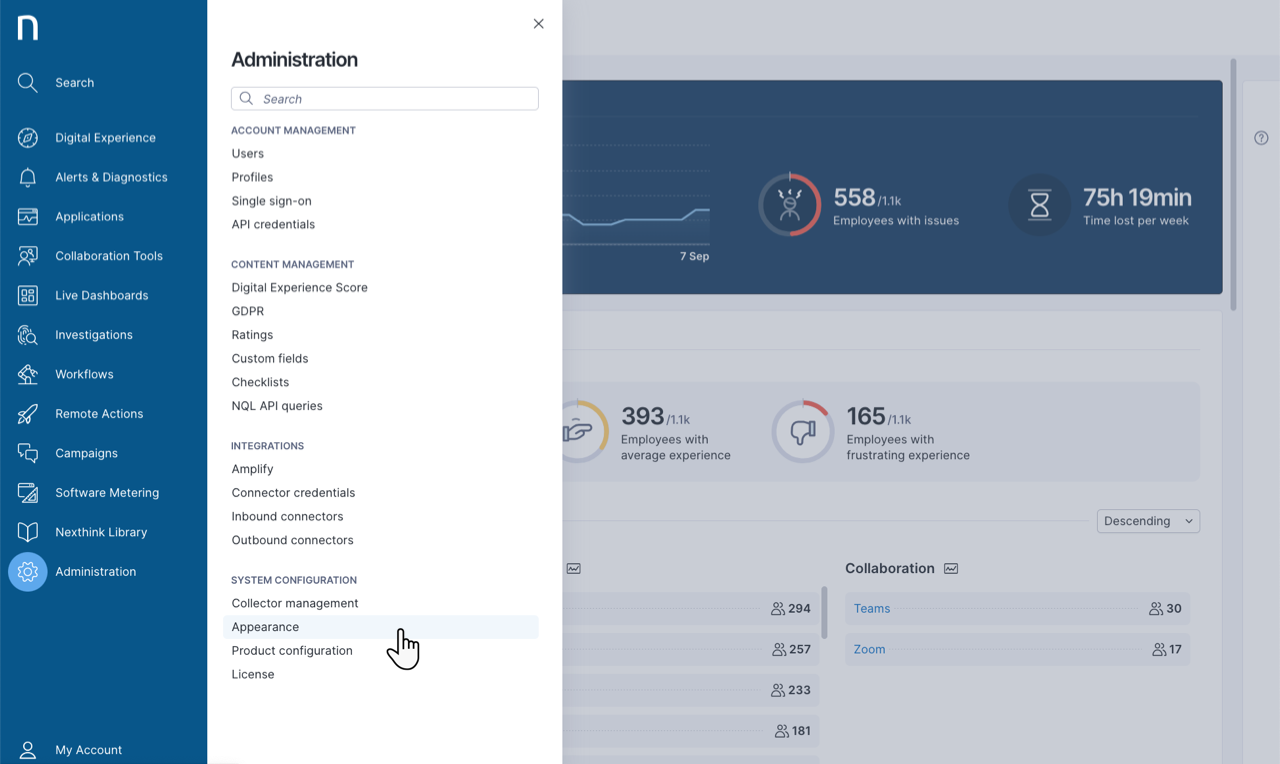Click the trend chart icon beside Collaboration
Screen dimensions: 1280x764
coord(950,567)
